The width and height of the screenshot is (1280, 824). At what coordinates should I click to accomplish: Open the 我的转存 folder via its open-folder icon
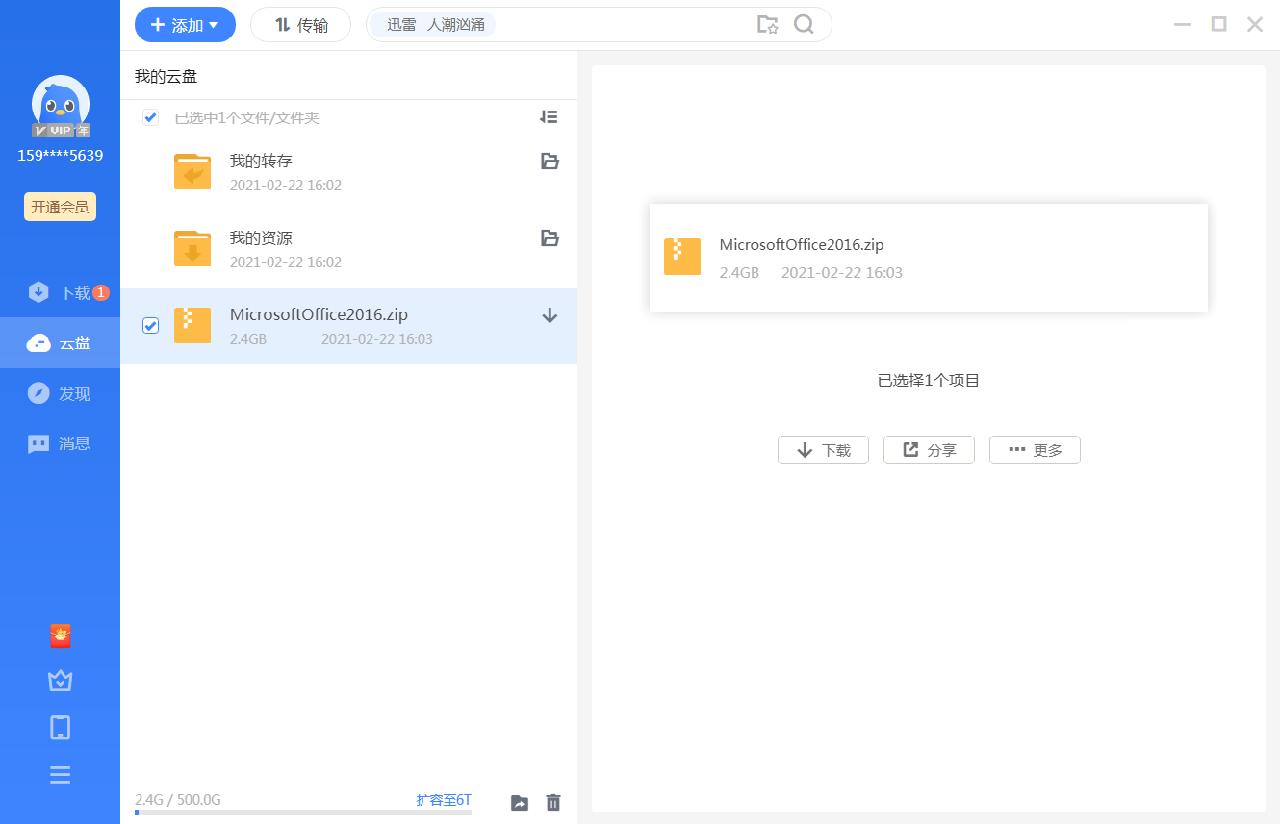pyautogui.click(x=549, y=161)
